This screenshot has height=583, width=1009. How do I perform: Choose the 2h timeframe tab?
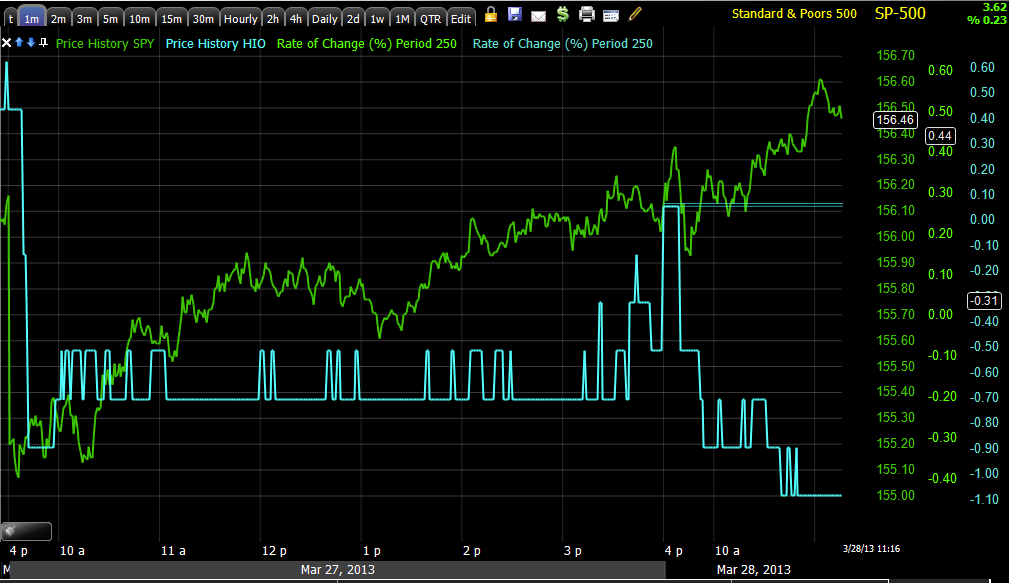point(273,19)
